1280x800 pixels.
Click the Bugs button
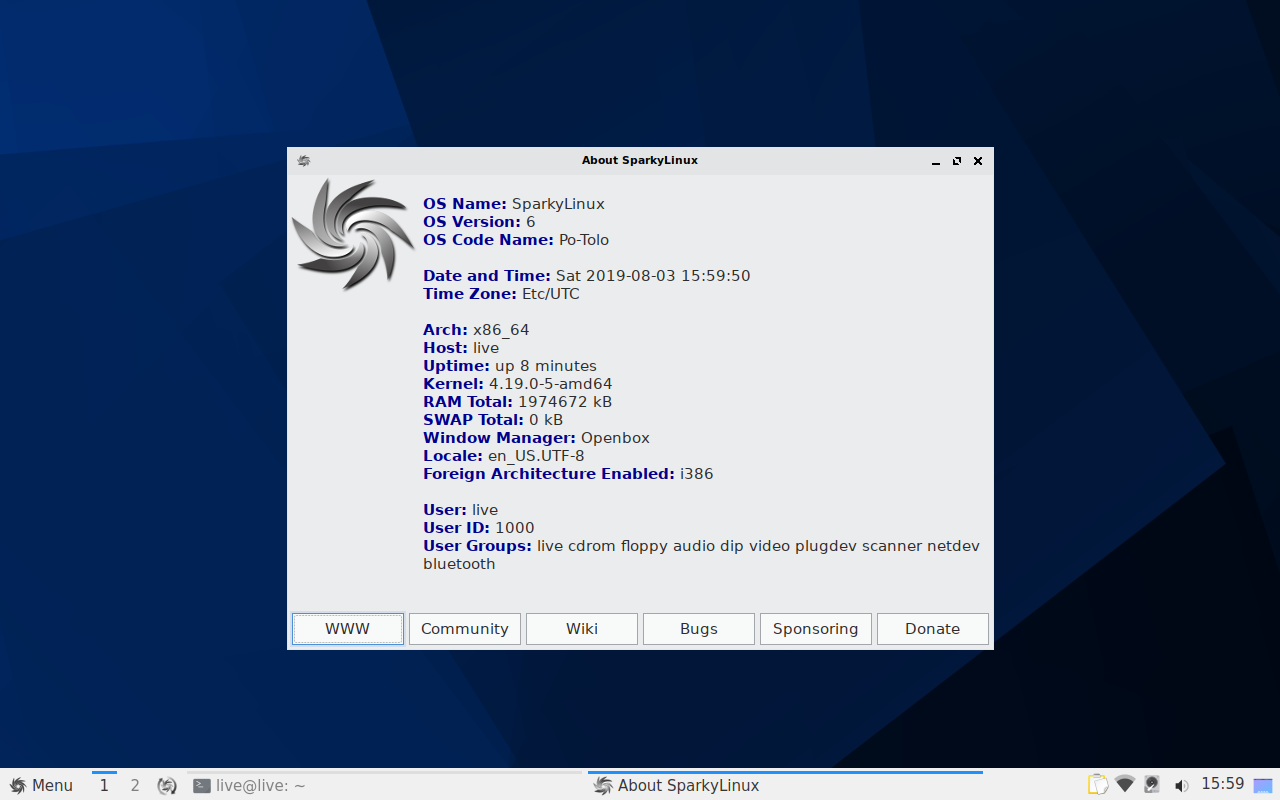699,629
